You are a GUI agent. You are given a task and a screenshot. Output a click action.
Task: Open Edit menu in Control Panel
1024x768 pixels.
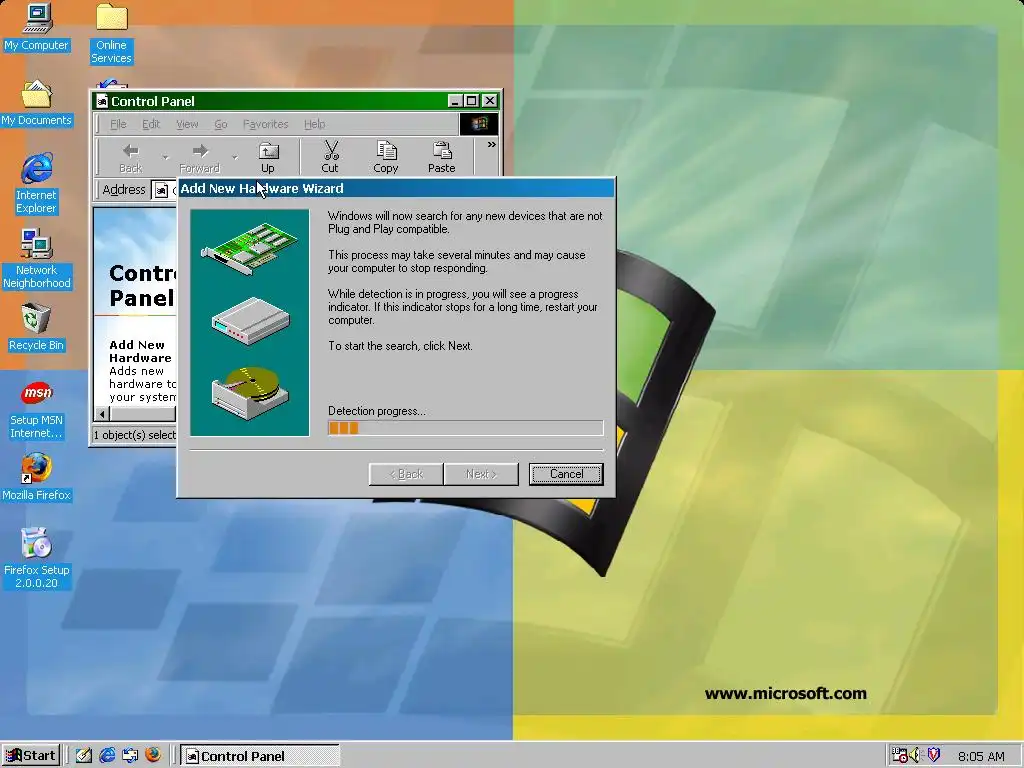click(x=151, y=124)
